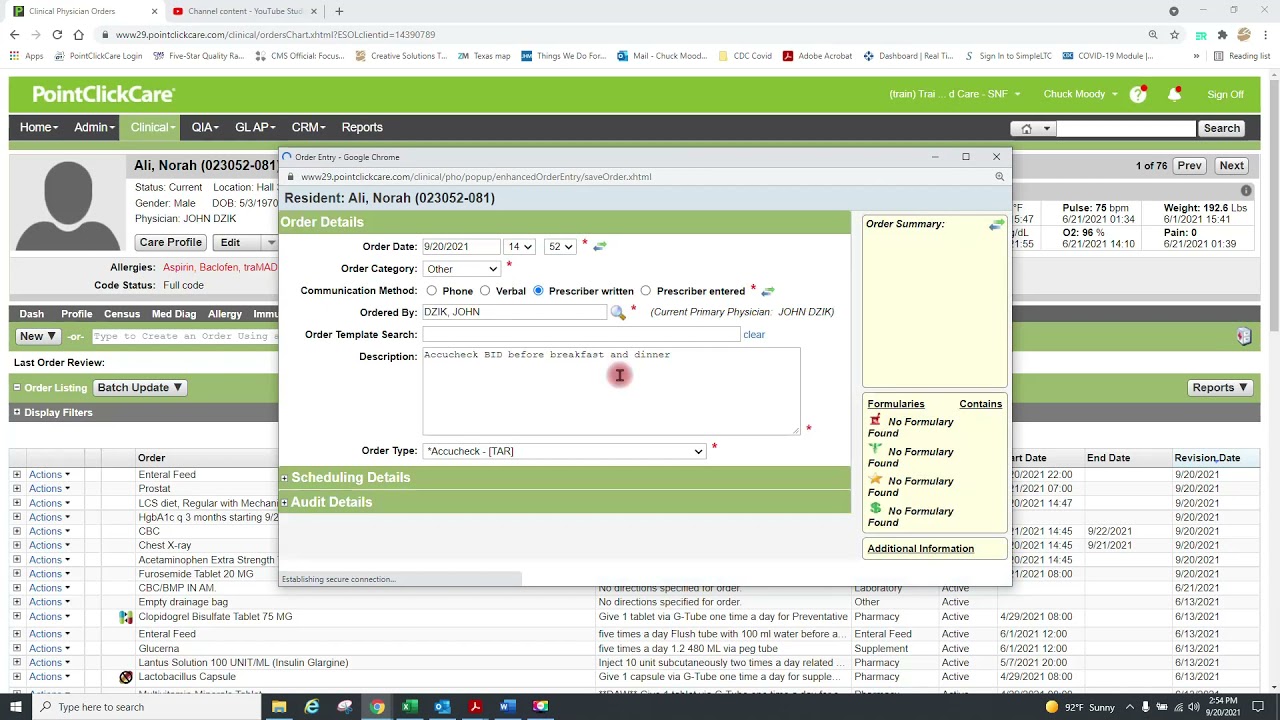Screen dimensions: 1280x720
Task: Open Word from the taskbar
Action: (507, 707)
